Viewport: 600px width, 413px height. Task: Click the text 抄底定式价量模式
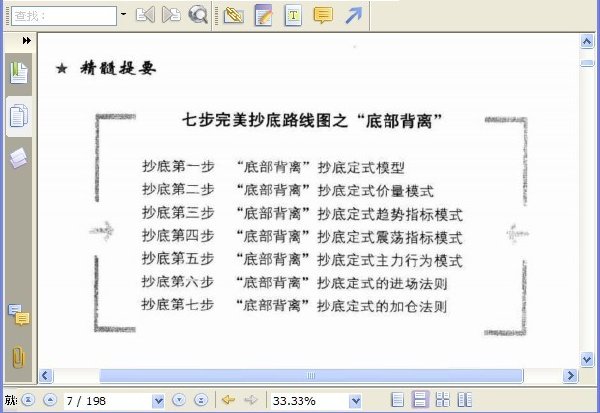(x=376, y=191)
